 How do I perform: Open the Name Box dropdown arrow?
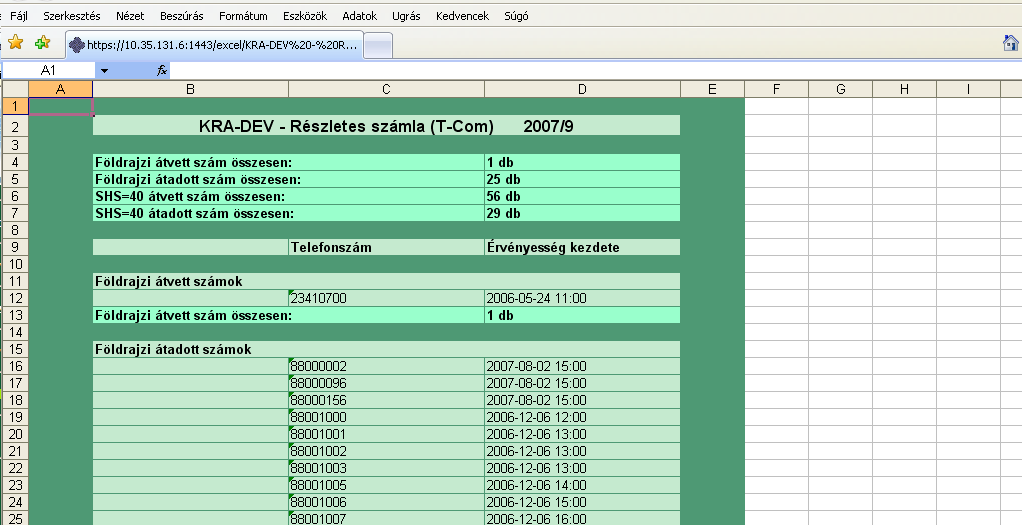(104, 70)
